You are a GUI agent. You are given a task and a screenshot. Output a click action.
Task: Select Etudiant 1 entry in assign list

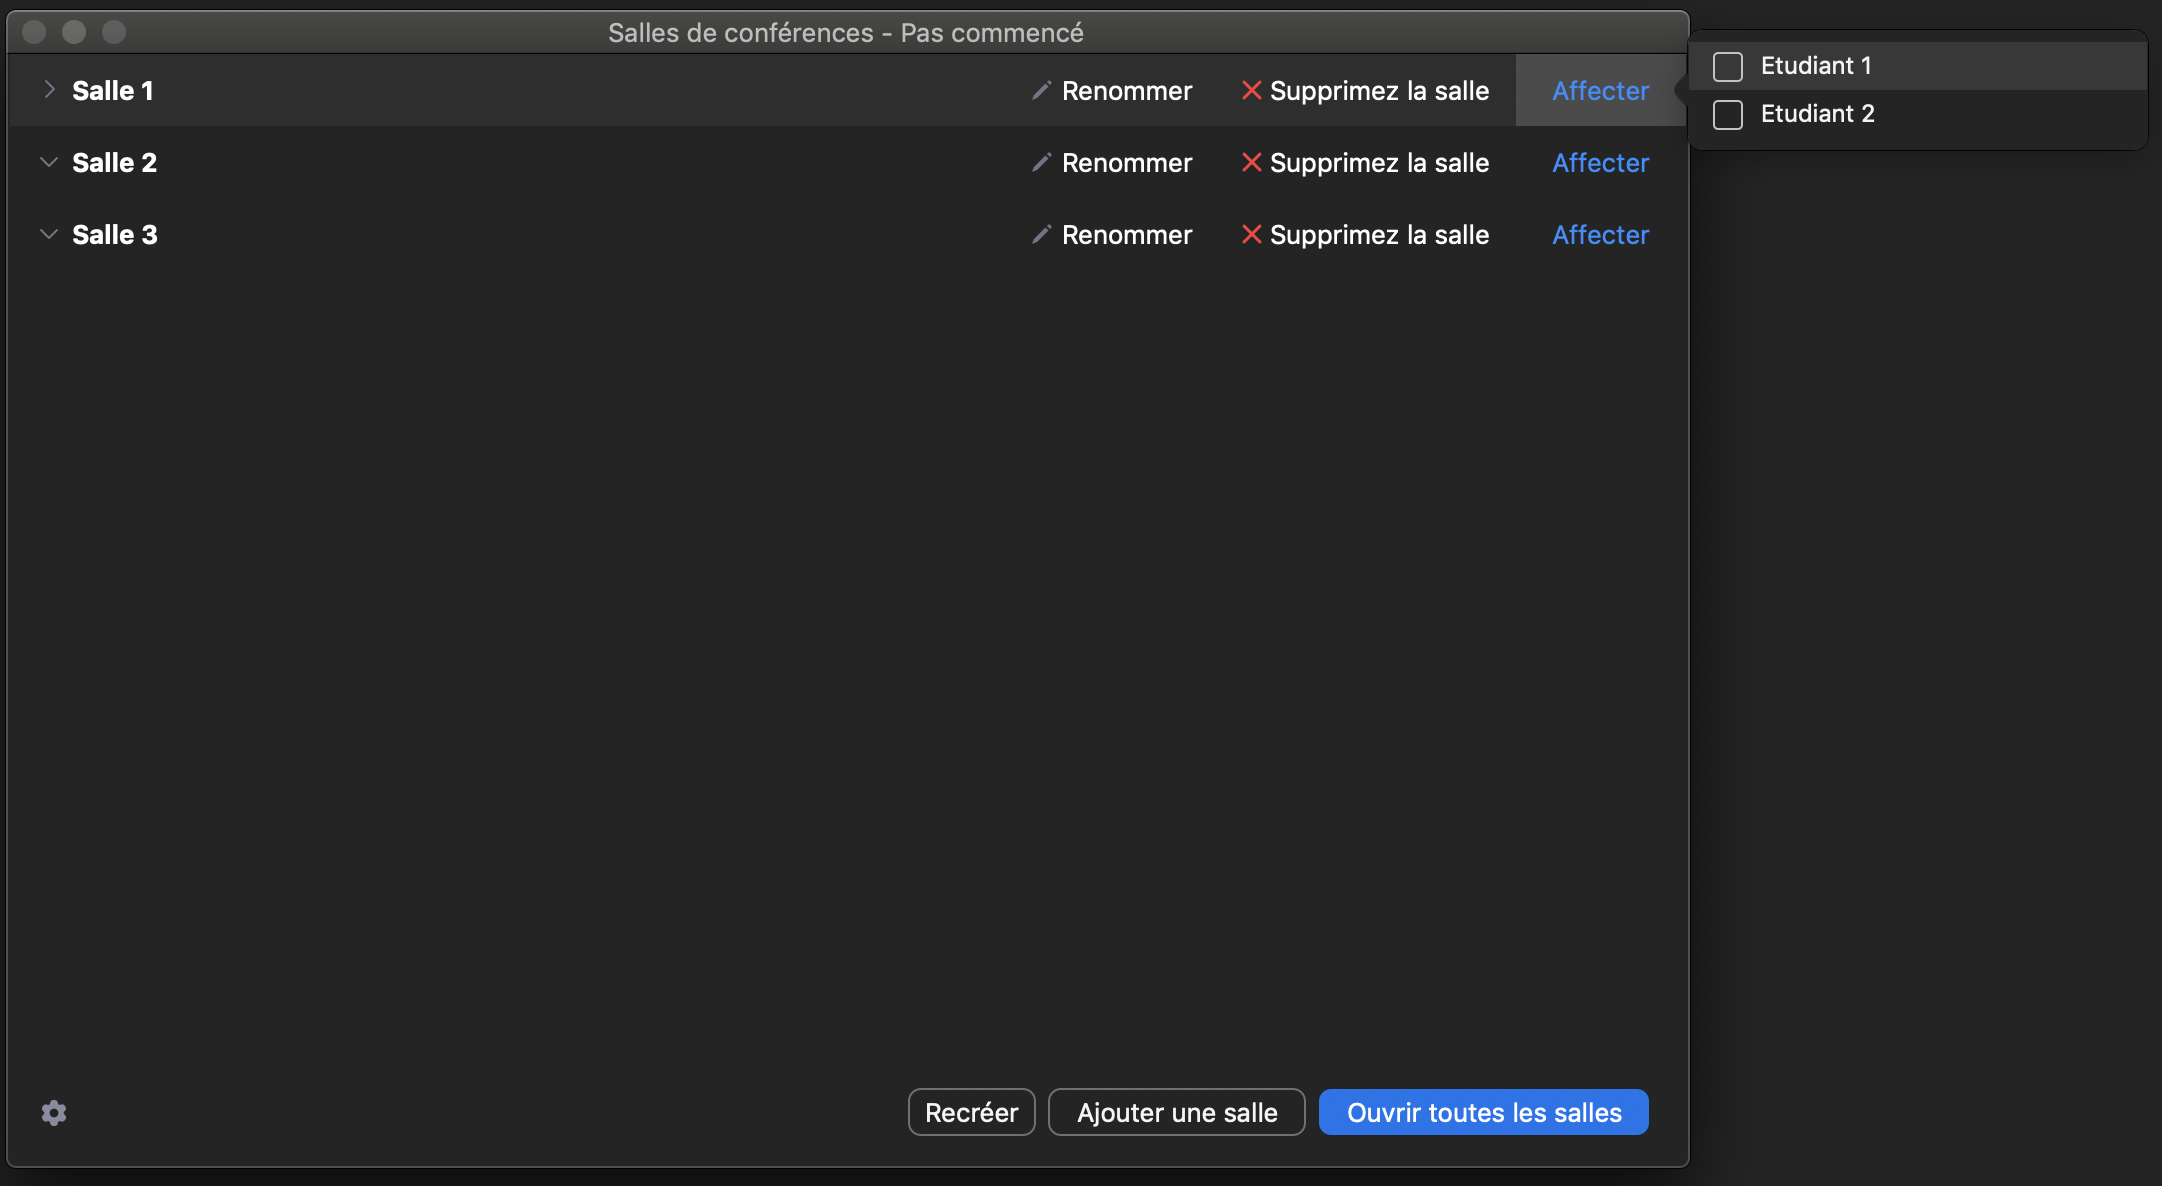(x=1815, y=66)
